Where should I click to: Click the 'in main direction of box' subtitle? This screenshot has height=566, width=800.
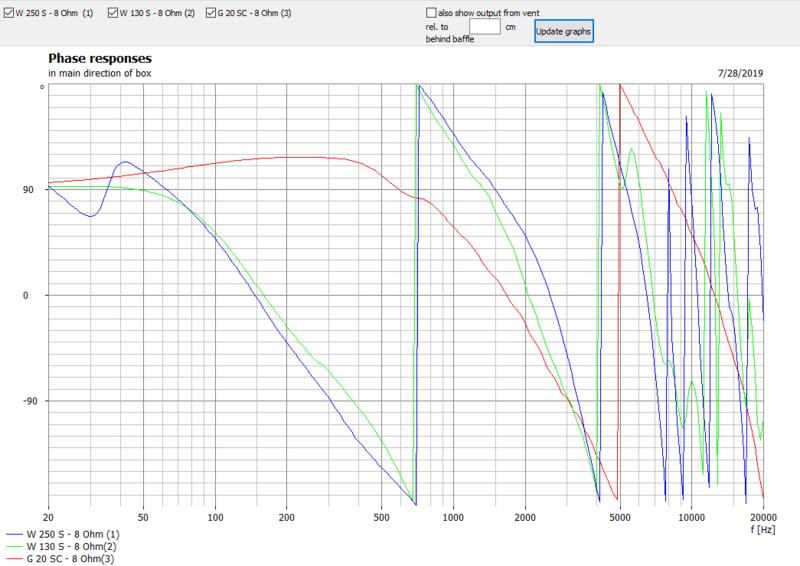(x=99, y=74)
